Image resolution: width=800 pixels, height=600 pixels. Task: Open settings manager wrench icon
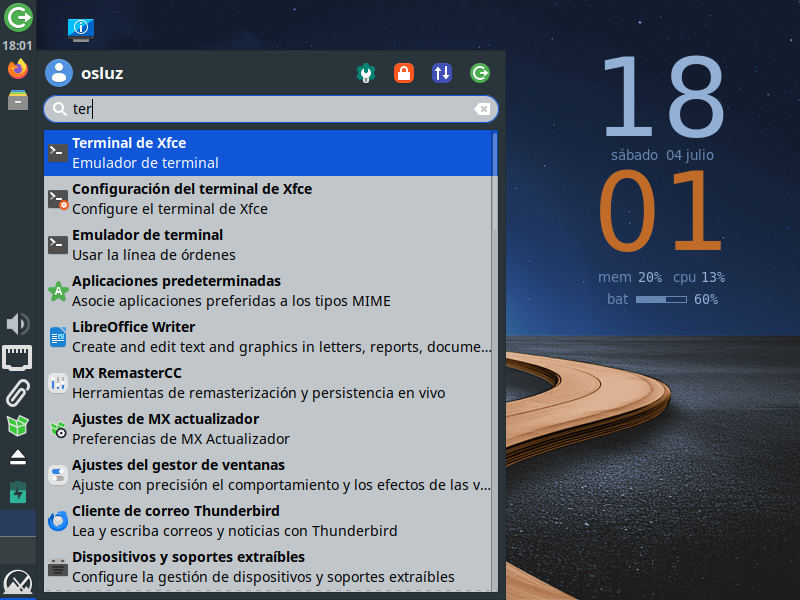[x=366, y=73]
